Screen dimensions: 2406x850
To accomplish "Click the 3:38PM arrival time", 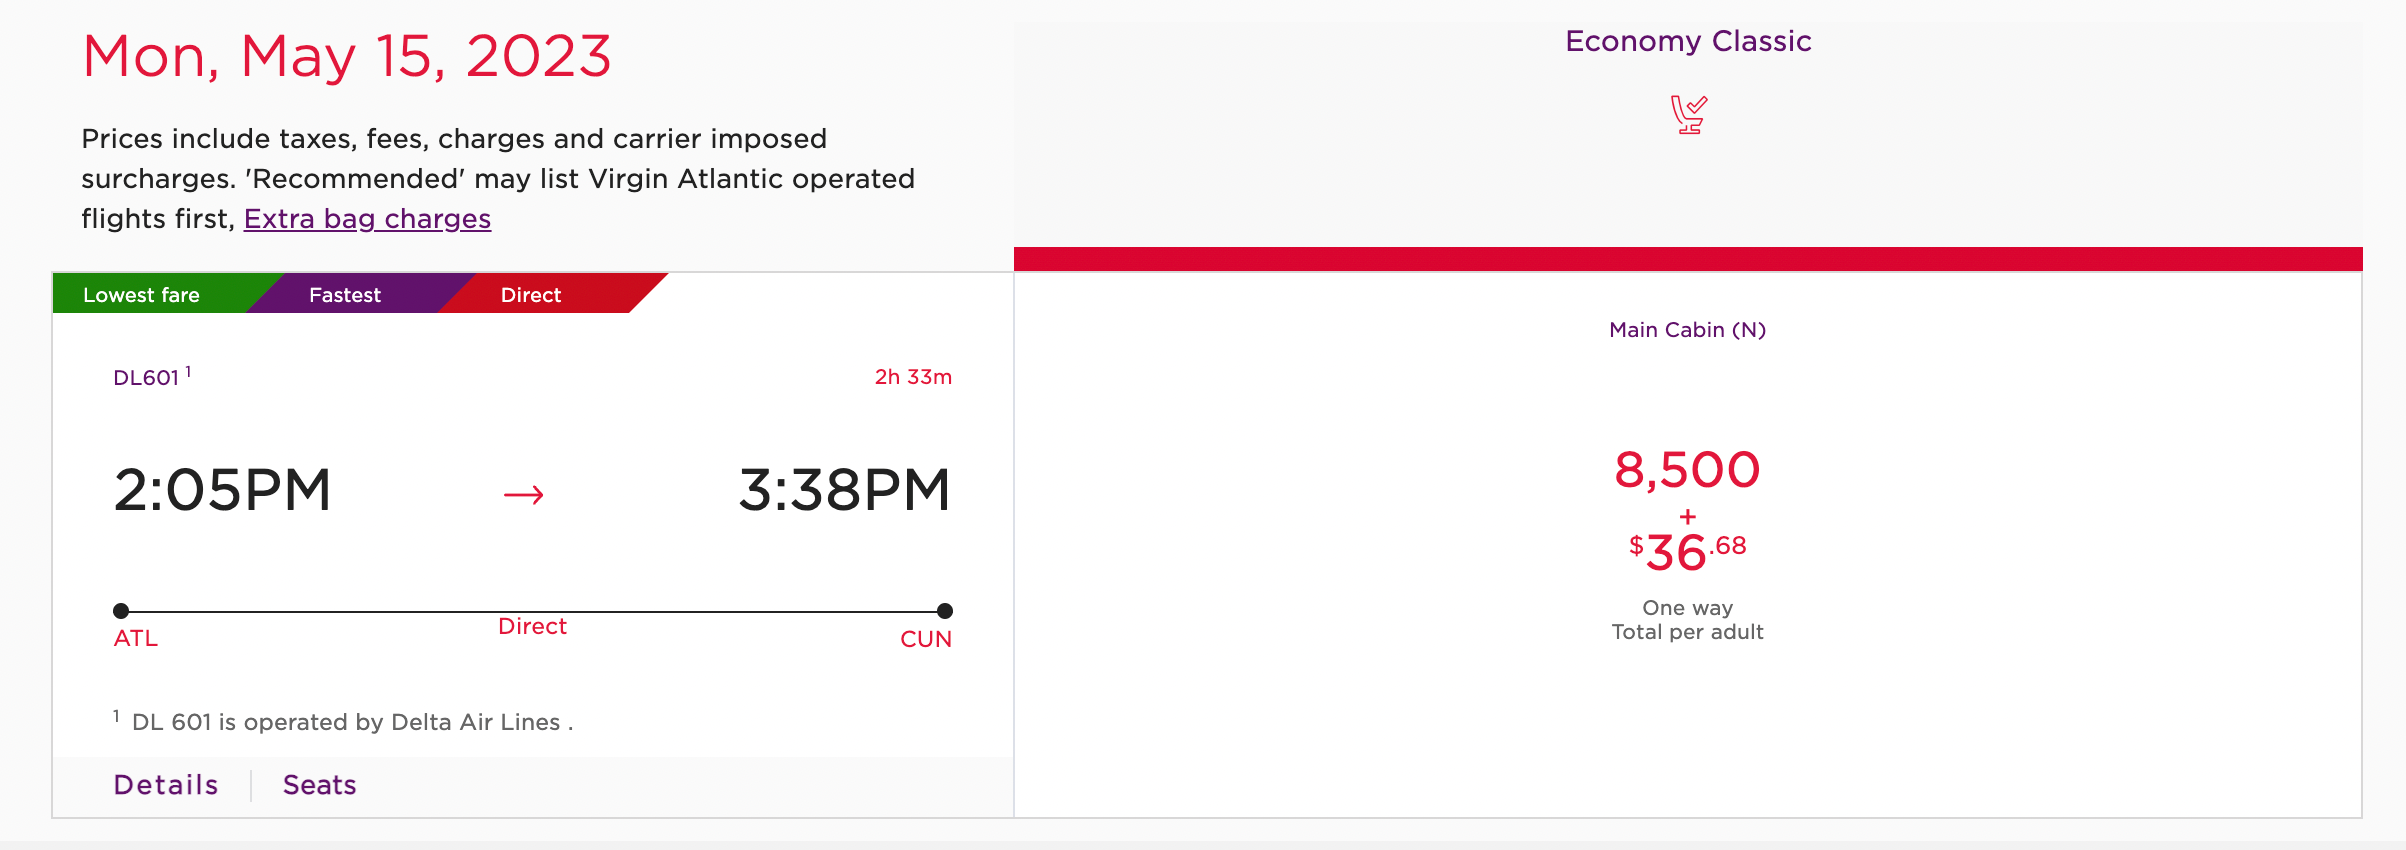I will click(x=844, y=490).
